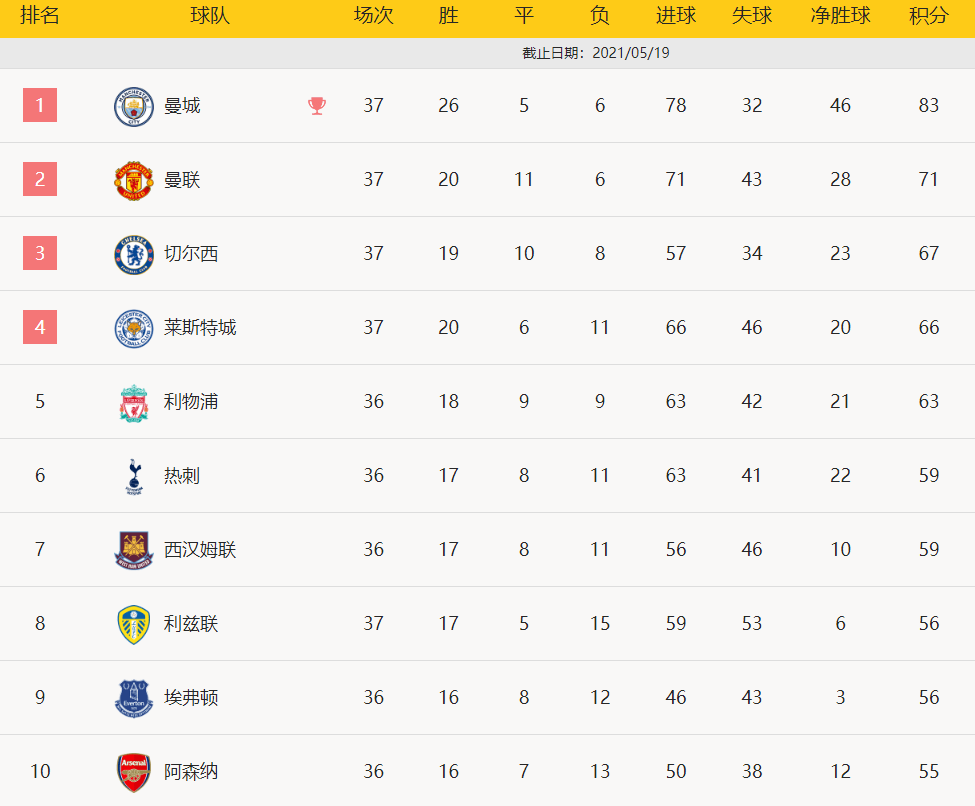
Task: Click the 进球 column header
Action: 676,16
